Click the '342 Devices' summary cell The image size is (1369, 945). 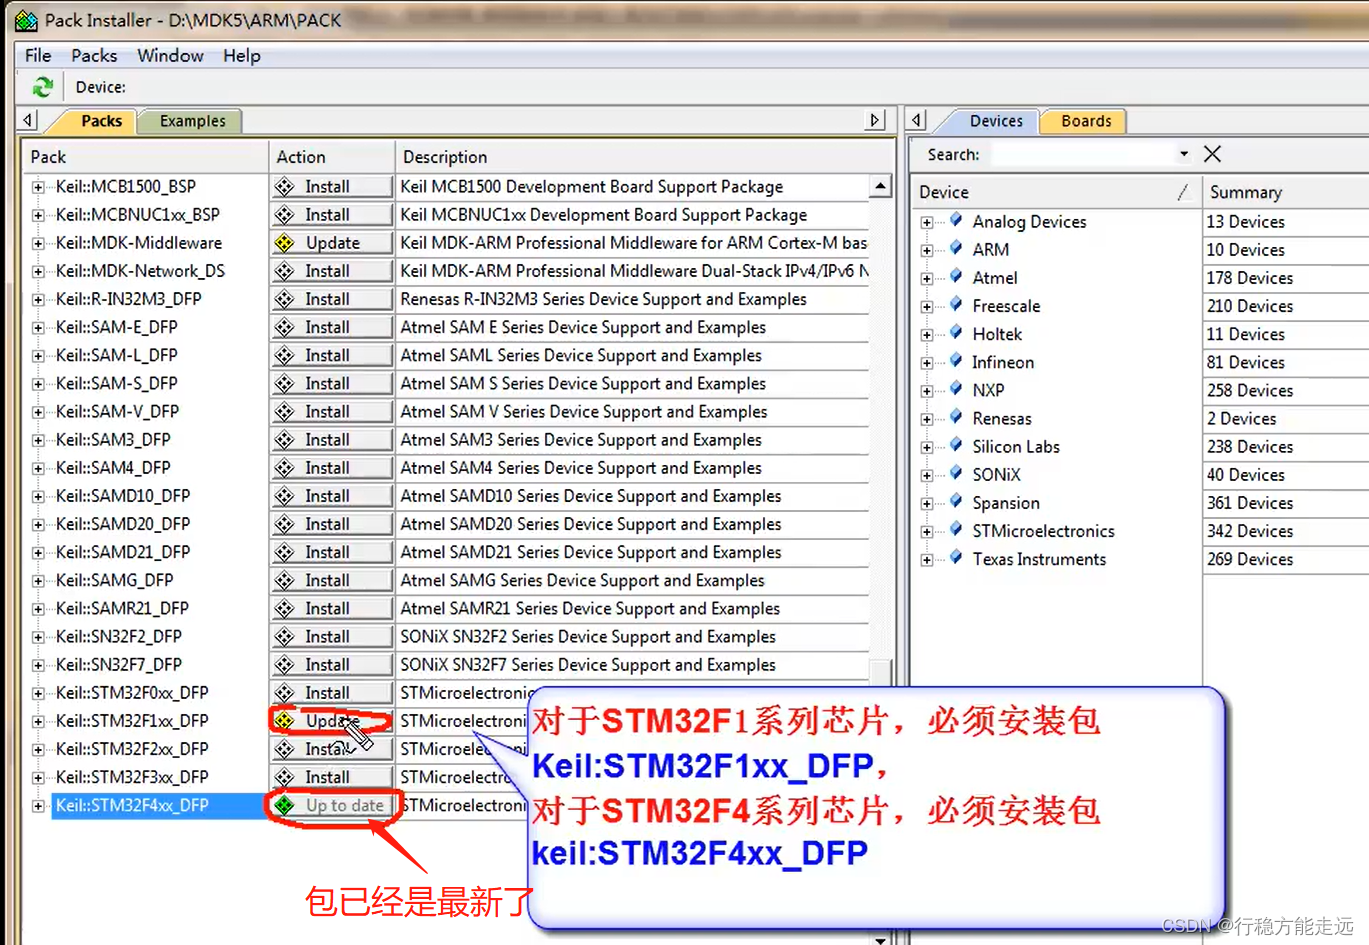point(1250,530)
